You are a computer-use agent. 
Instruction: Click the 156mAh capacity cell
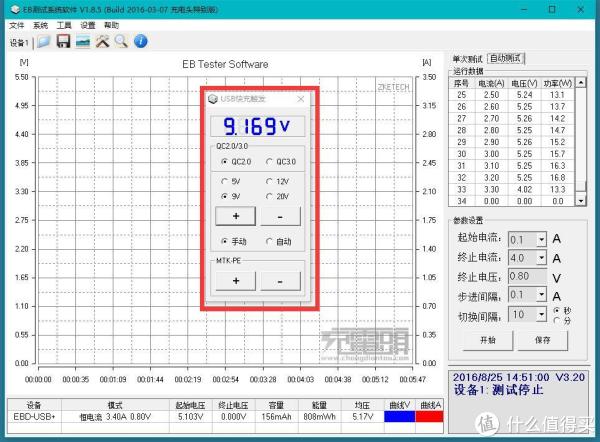click(x=276, y=416)
